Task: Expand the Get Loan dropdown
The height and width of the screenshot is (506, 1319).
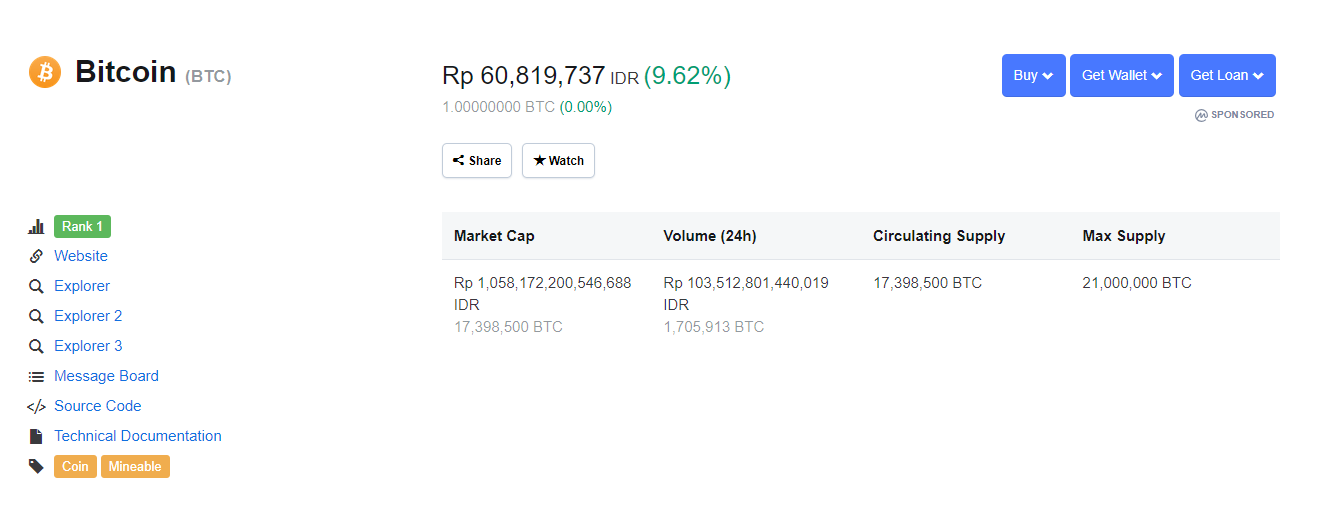Action: 1227,75
